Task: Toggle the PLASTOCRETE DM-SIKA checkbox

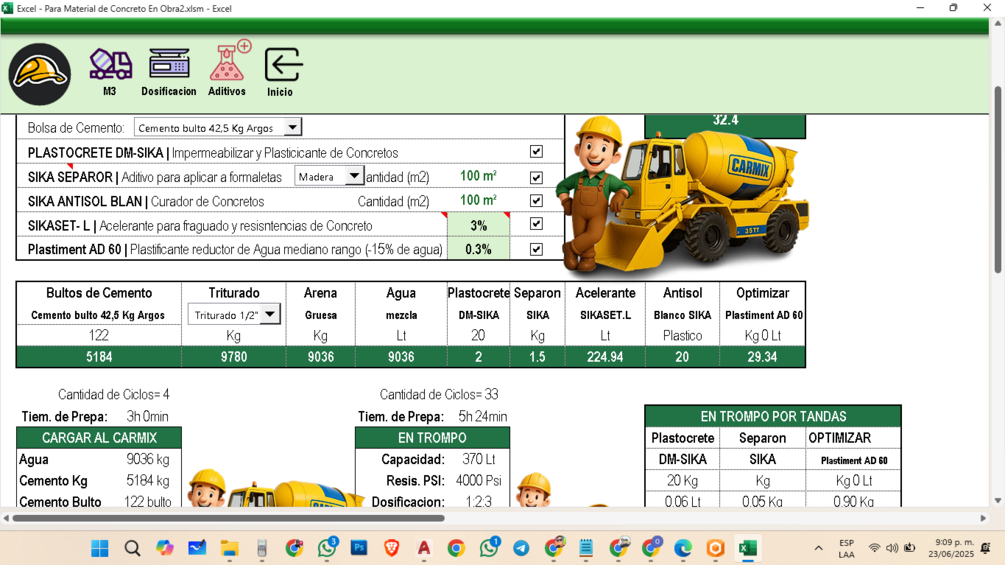Action: point(536,152)
